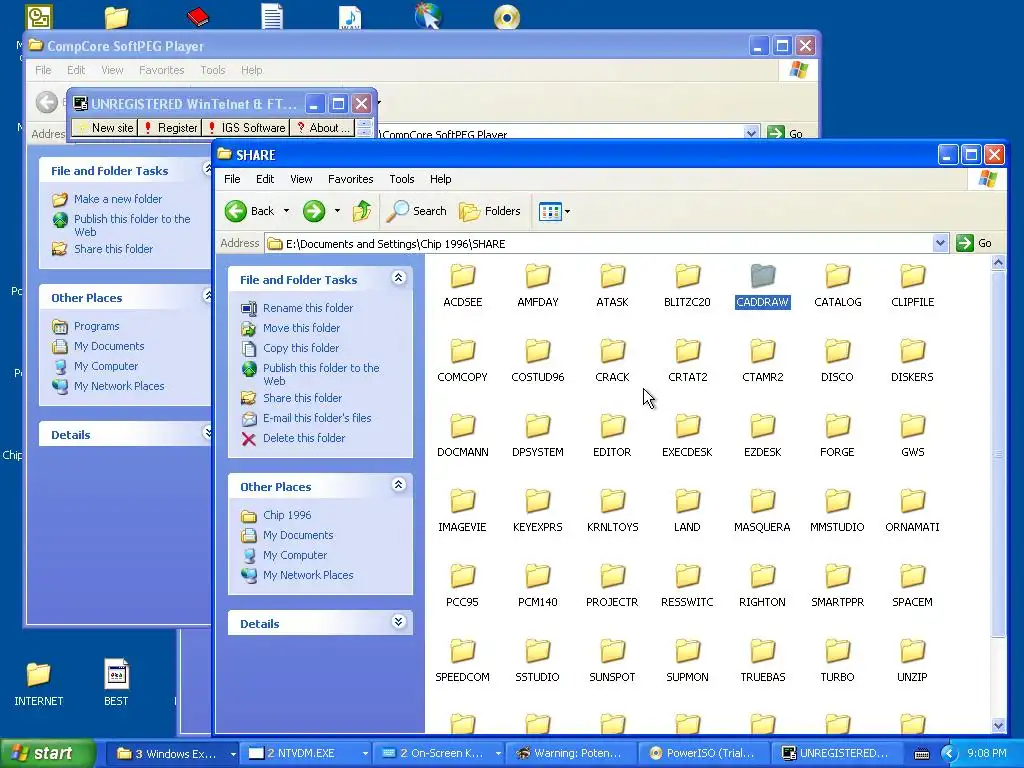The width and height of the screenshot is (1024, 768).
Task: Open Tools menu in CompCore window
Action: pyautogui.click(x=212, y=70)
